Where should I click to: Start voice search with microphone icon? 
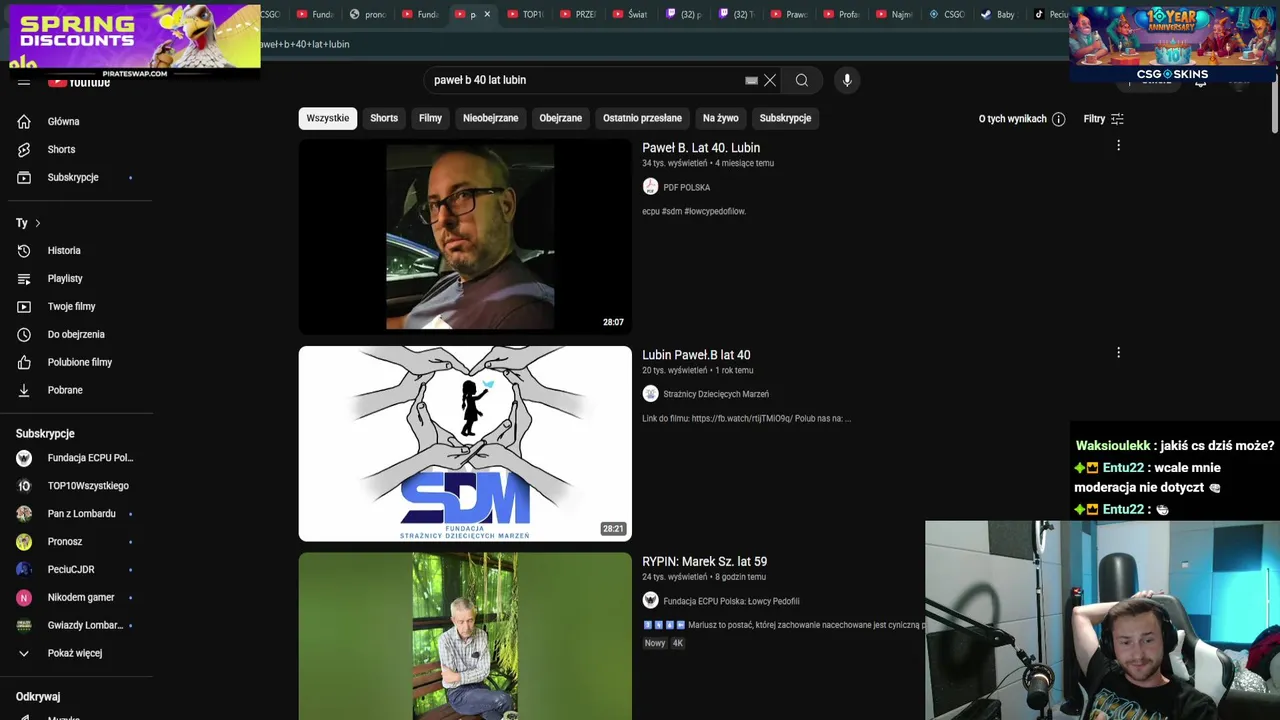pyautogui.click(x=847, y=80)
